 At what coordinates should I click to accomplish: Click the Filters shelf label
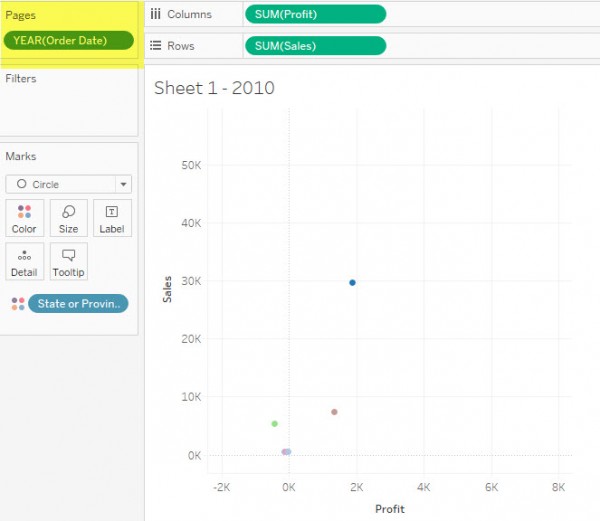pos(21,78)
